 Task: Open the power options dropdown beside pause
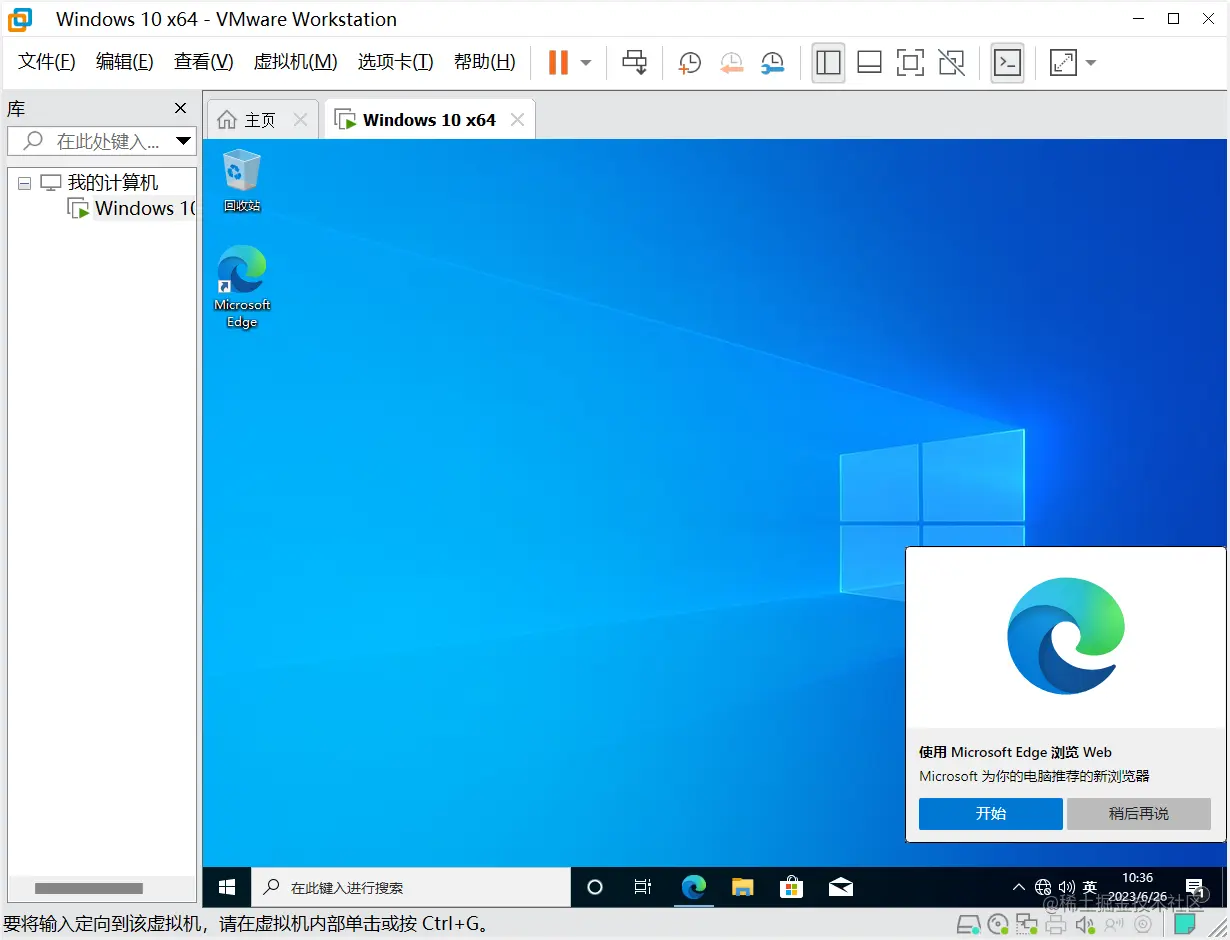pos(586,62)
